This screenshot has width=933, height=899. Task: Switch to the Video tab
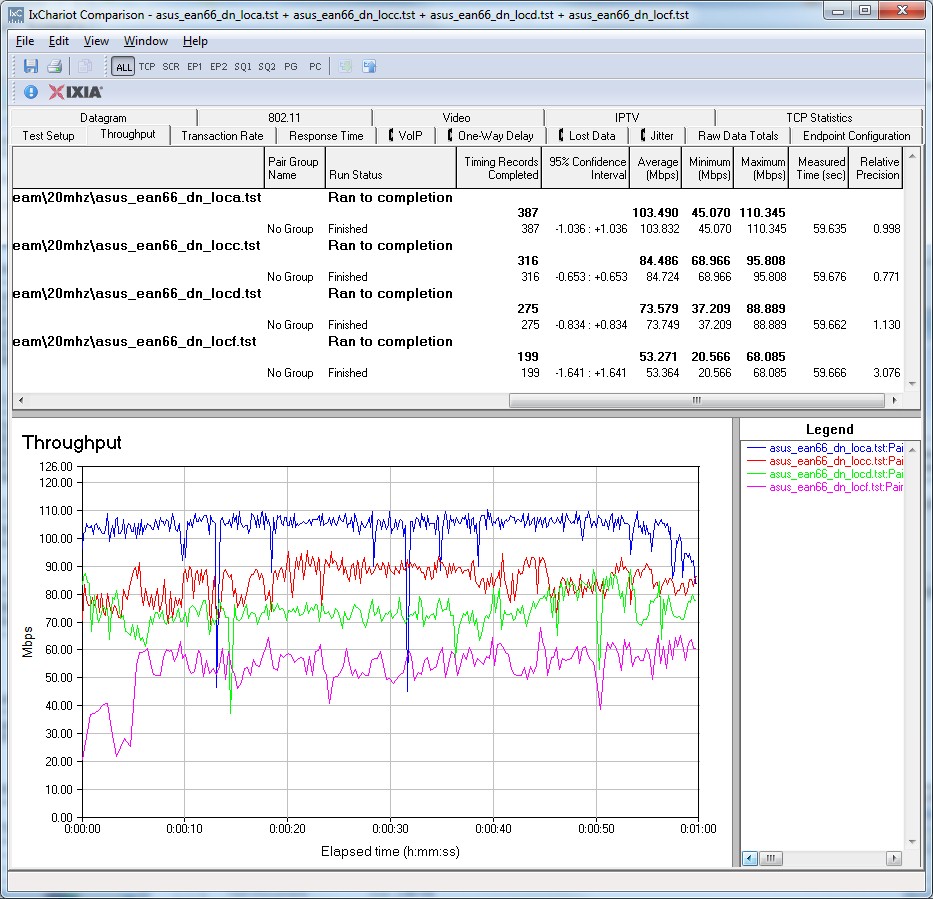tap(456, 118)
